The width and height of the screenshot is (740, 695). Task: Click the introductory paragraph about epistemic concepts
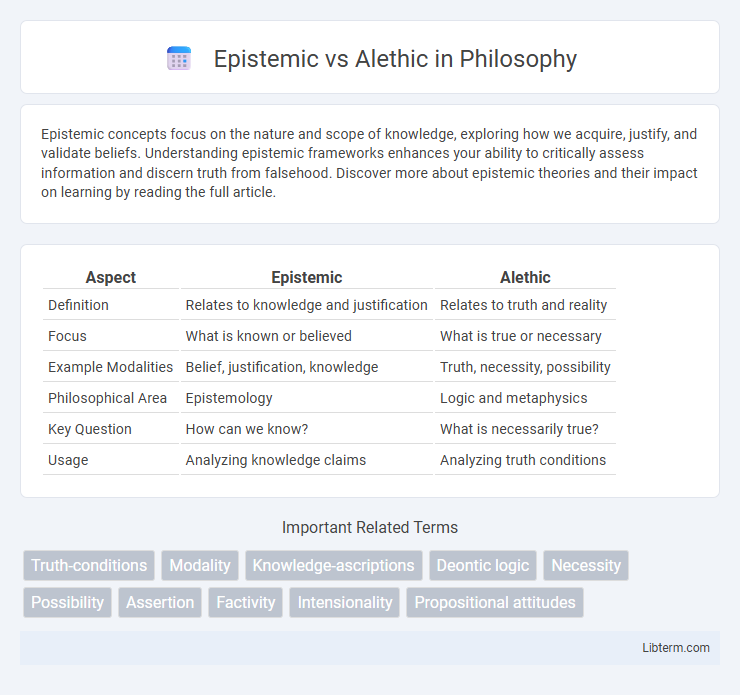pyautogui.click(x=370, y=163)
